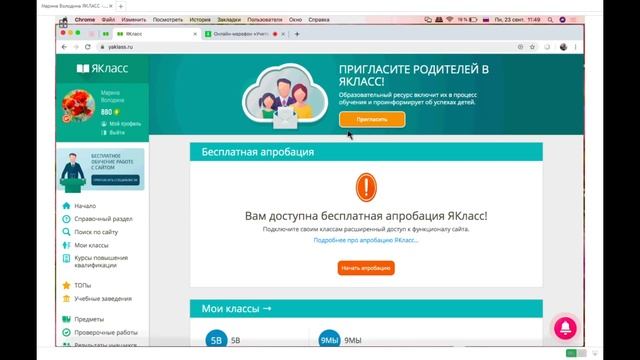Switch to the ЯКласс browser tab
The width and height of the screenshot is (640, 360).
[155, 34]
